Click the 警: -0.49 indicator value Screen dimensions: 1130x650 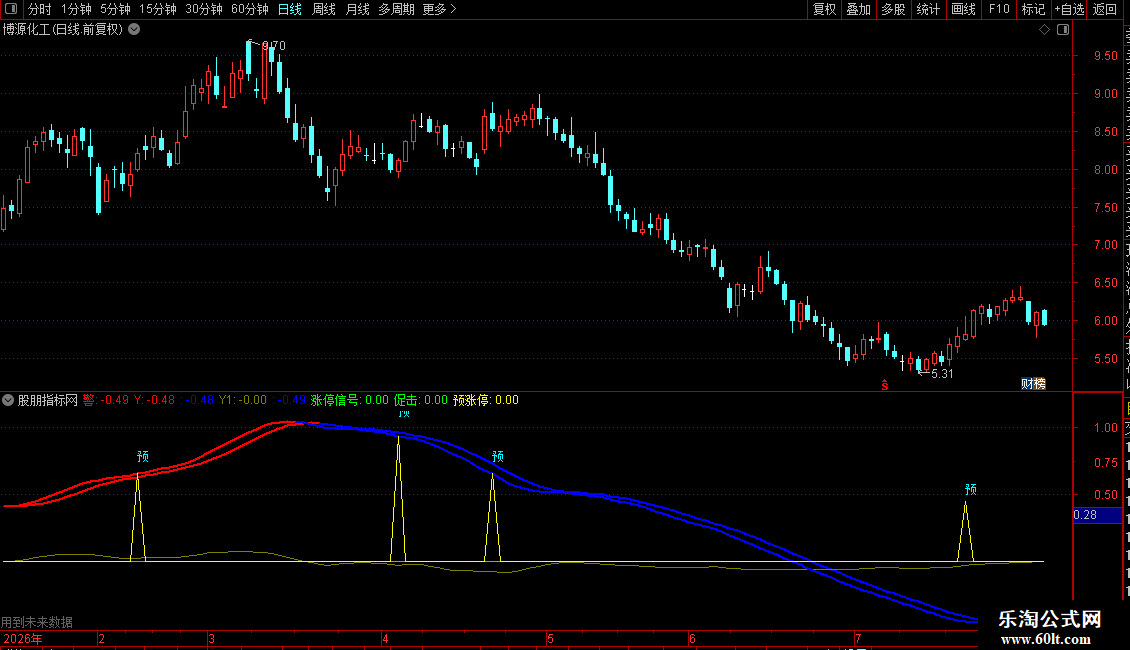(106, 400)
